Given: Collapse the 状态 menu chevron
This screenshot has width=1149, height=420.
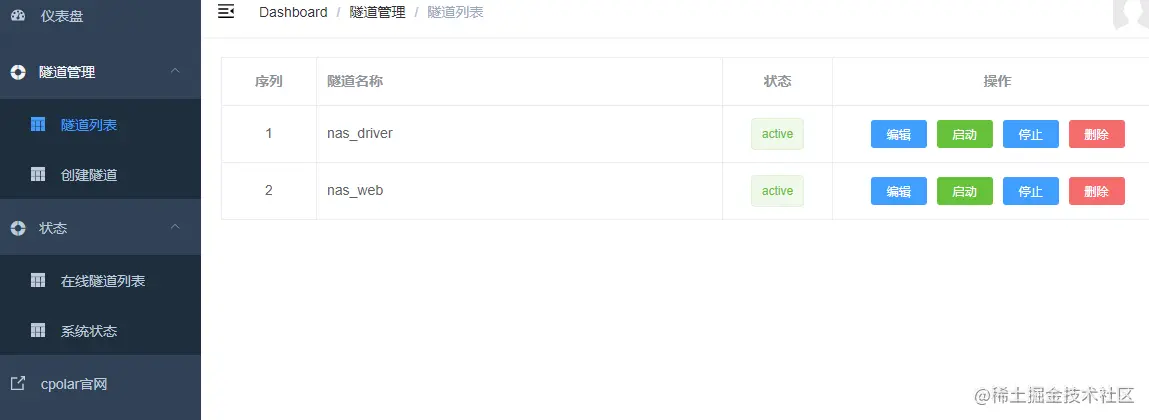Looking at the screenshot, I should pyautogui.click(x=175, y=227).
